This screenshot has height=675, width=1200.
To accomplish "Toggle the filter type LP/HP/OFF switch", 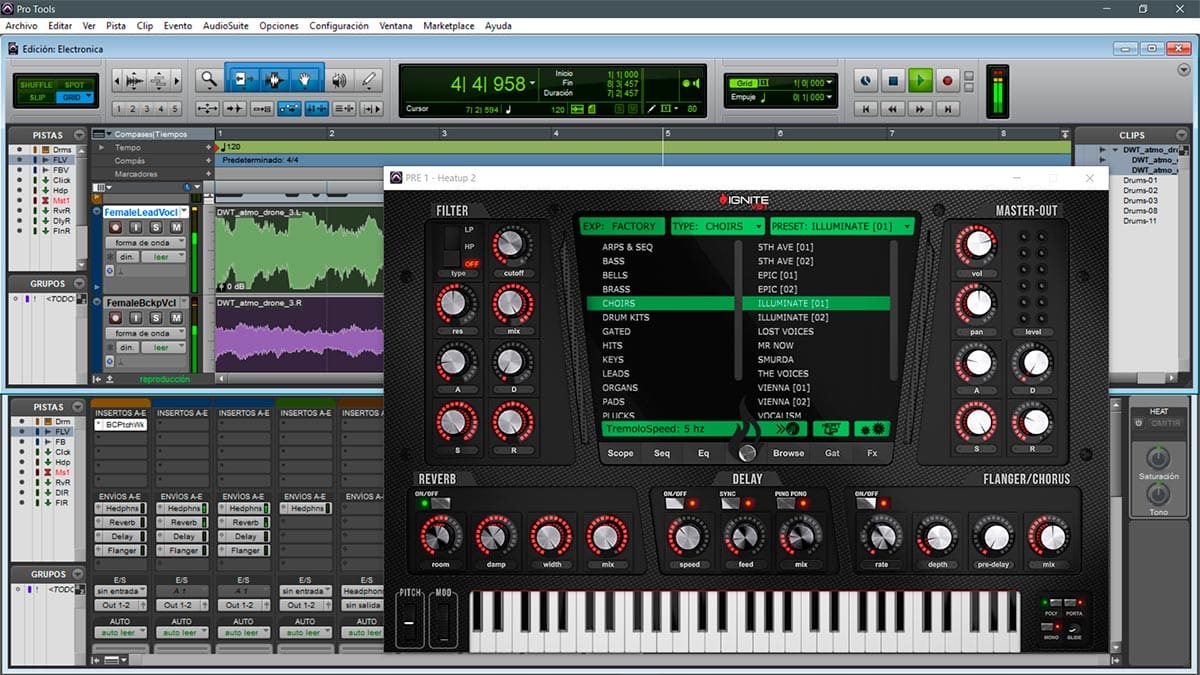I will pyautogui.click(x=452, y=247).
